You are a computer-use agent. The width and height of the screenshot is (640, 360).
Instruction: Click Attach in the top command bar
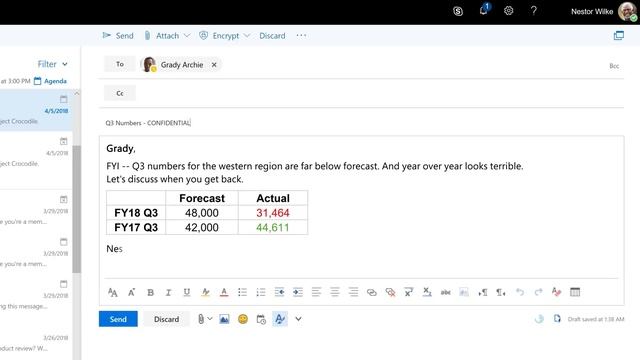tap(162, 36)
